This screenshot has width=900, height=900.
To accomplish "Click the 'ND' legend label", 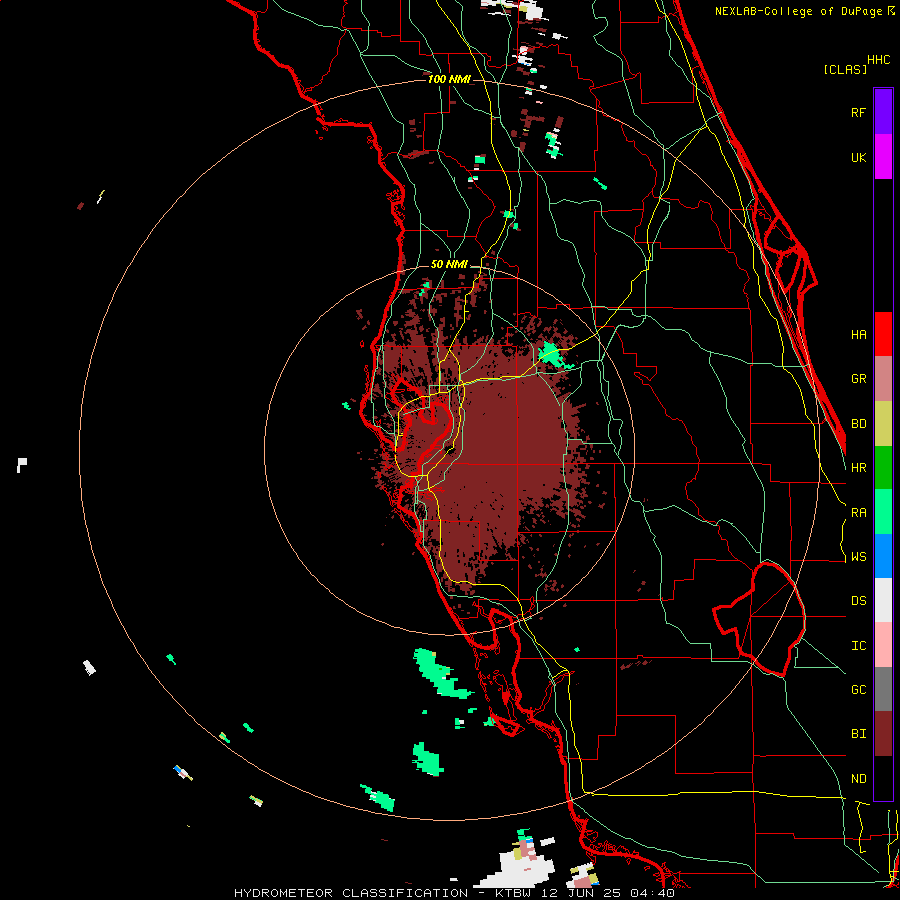I will point(858,779).
